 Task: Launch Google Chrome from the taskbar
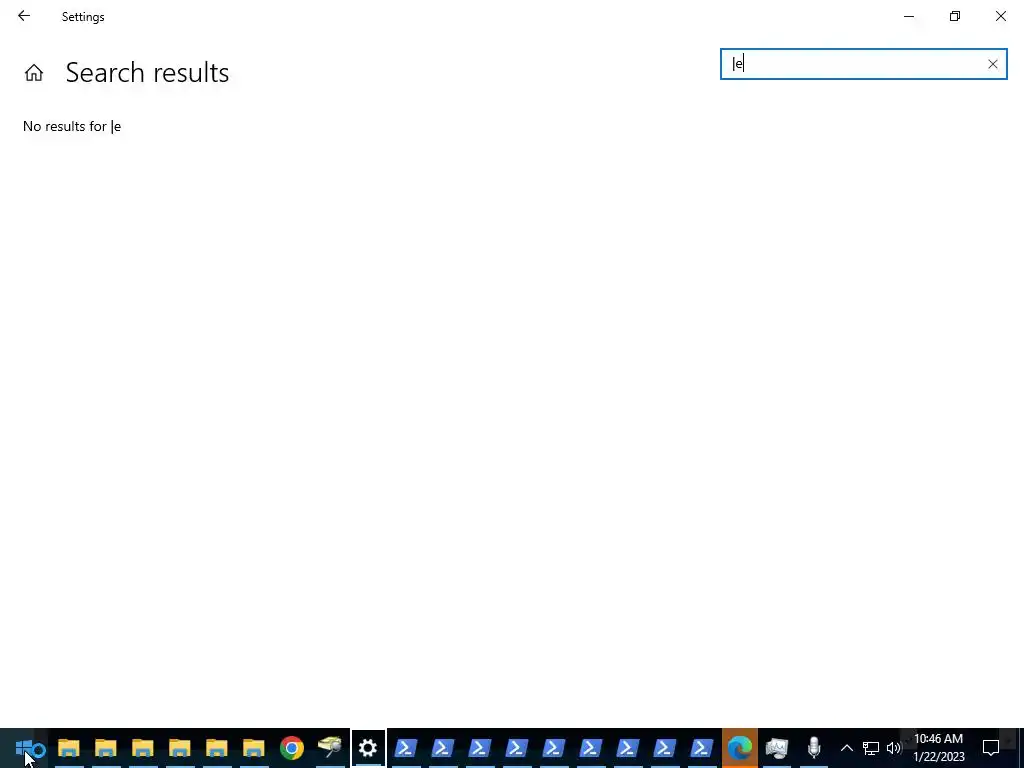(292, 748)
